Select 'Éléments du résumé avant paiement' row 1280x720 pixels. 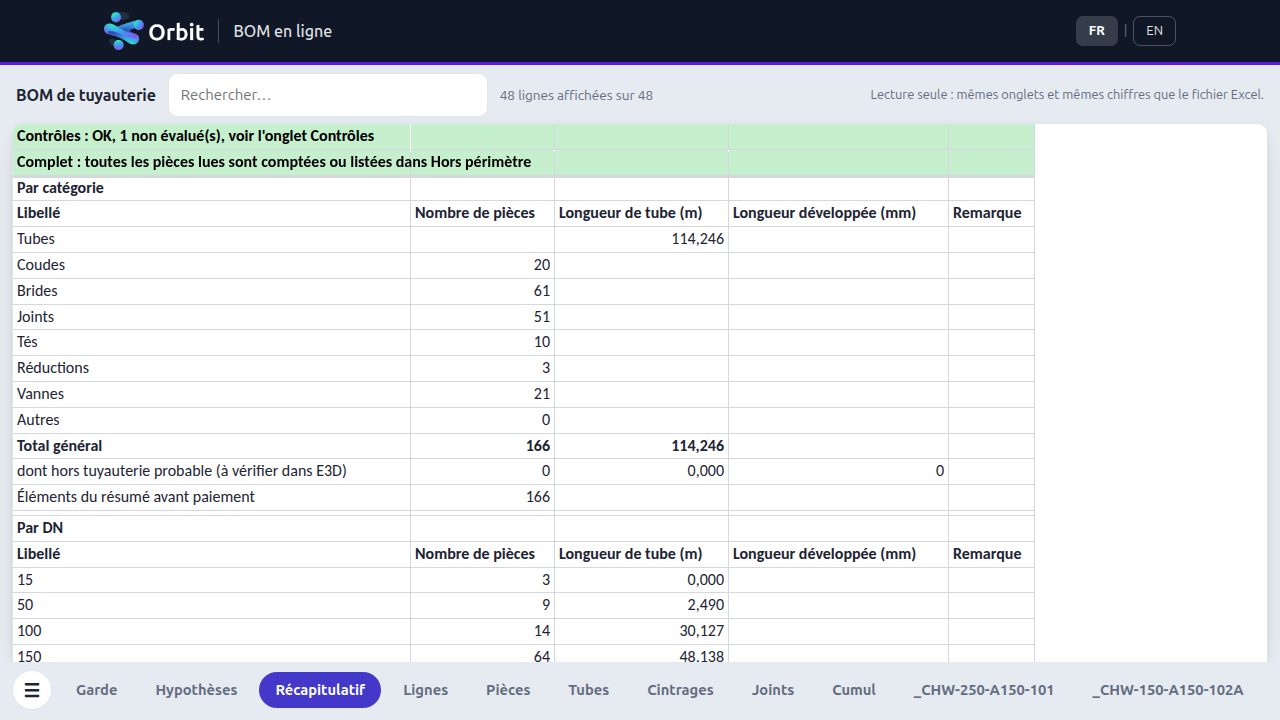point(523,497)
